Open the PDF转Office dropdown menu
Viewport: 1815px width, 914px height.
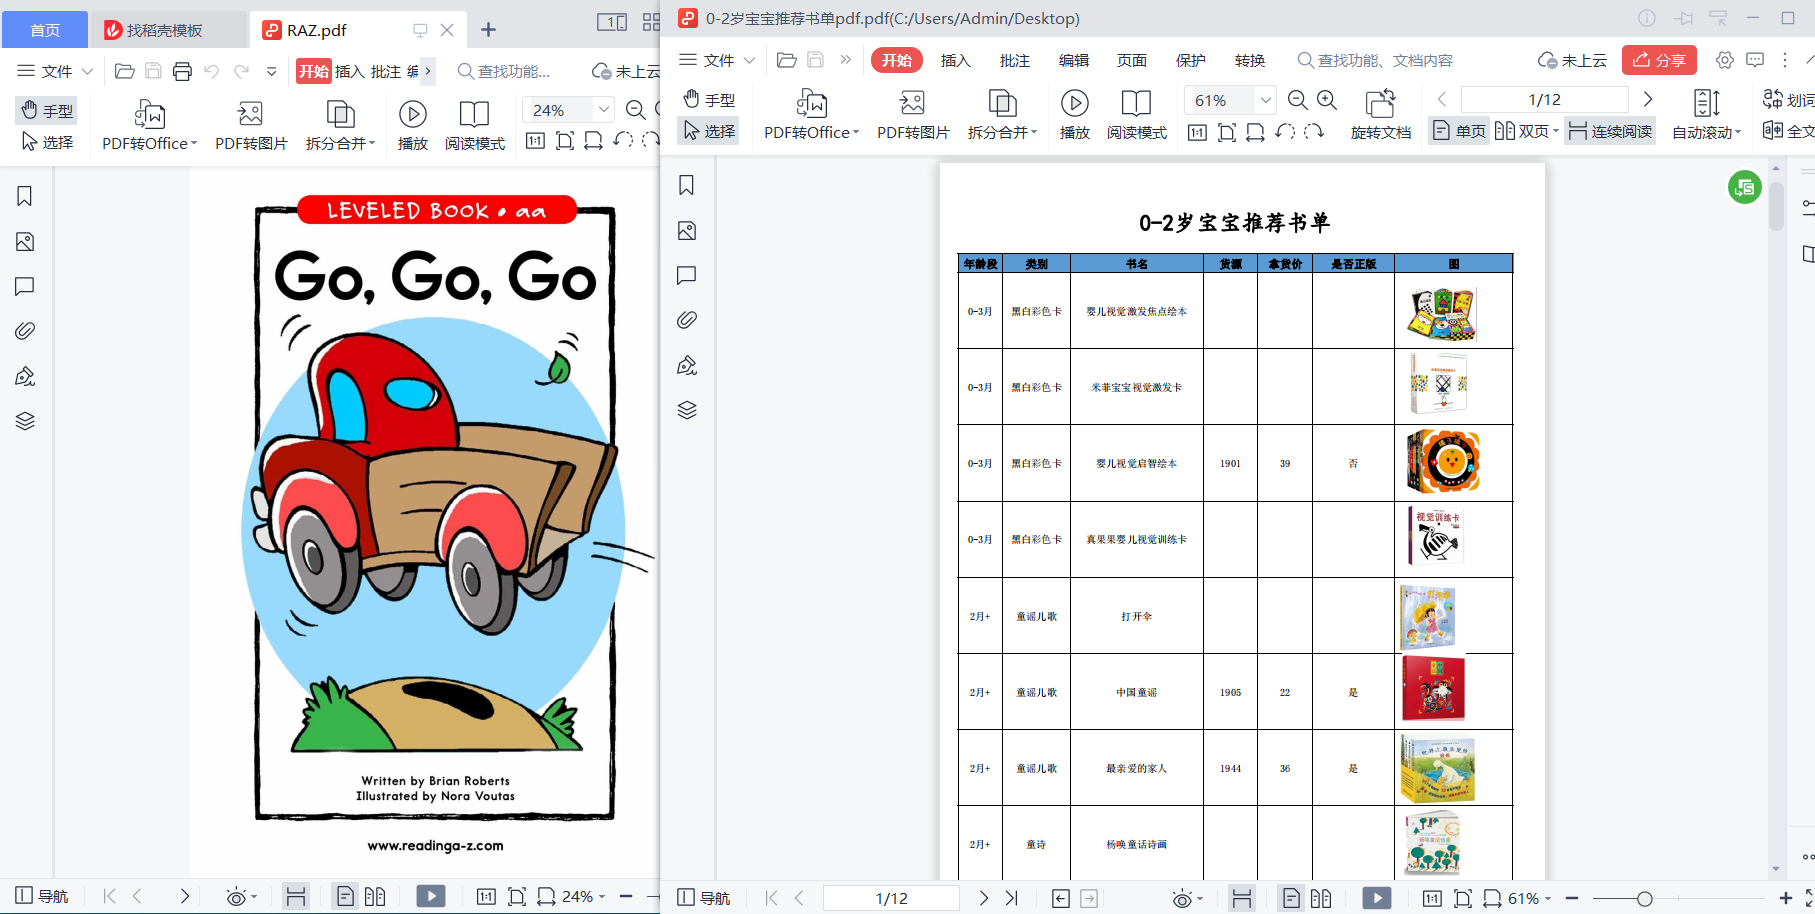coord(810,131)
